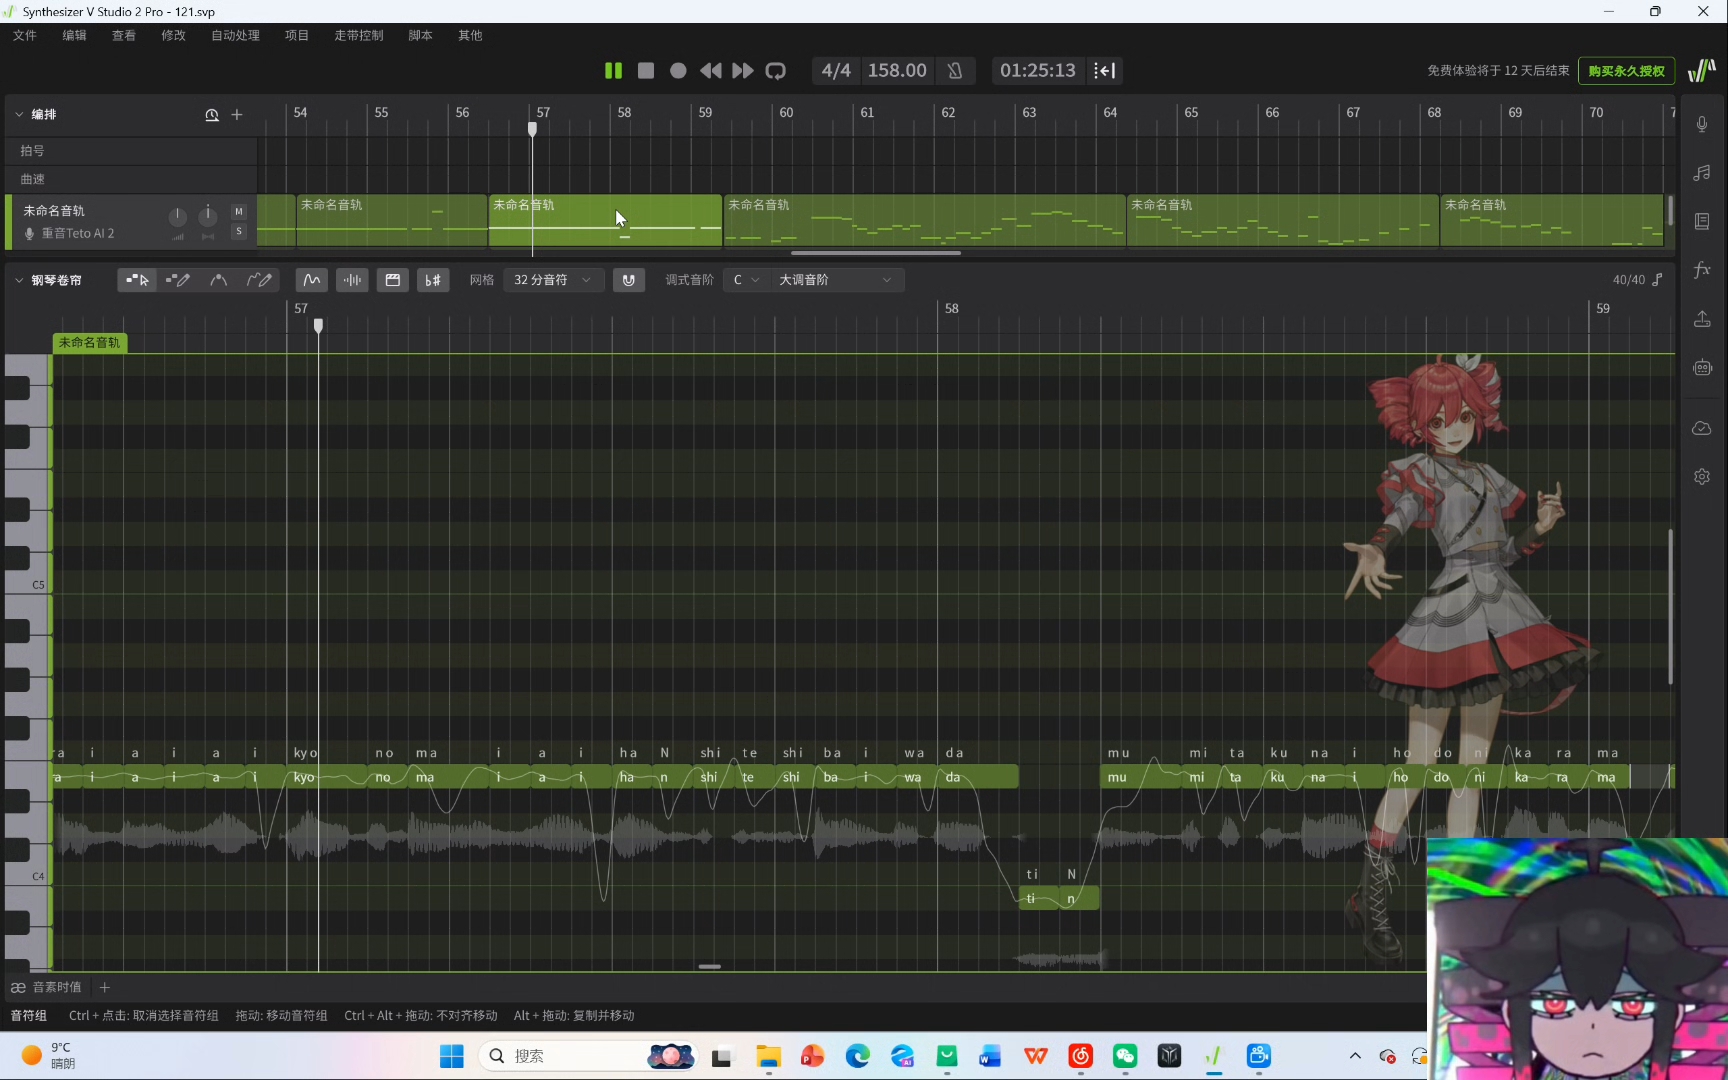Viewport: 1728px width, 1080px height.
Task: Select the note pencil tool
Action: [178, 280]
